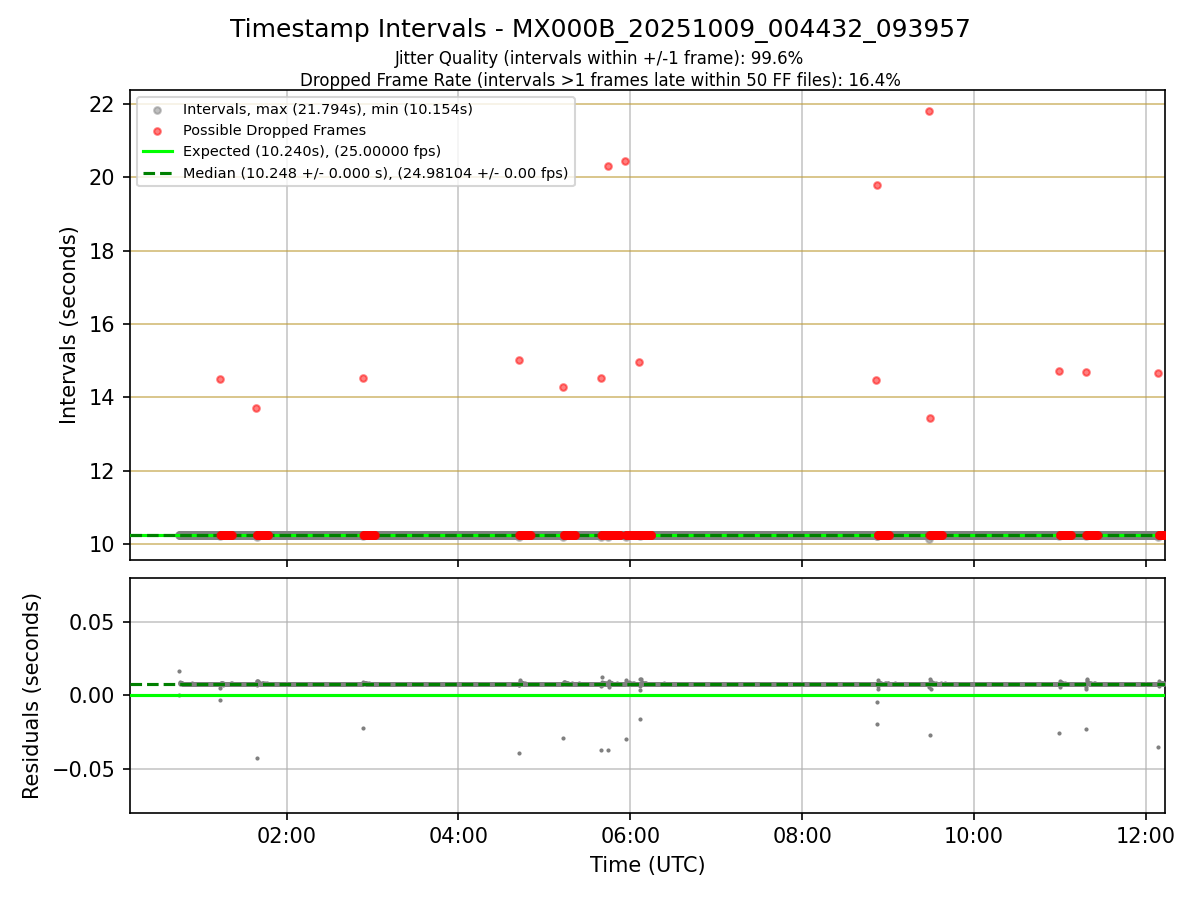
Task: Click the gray dot marker in the legend
Action: [157, 109]
